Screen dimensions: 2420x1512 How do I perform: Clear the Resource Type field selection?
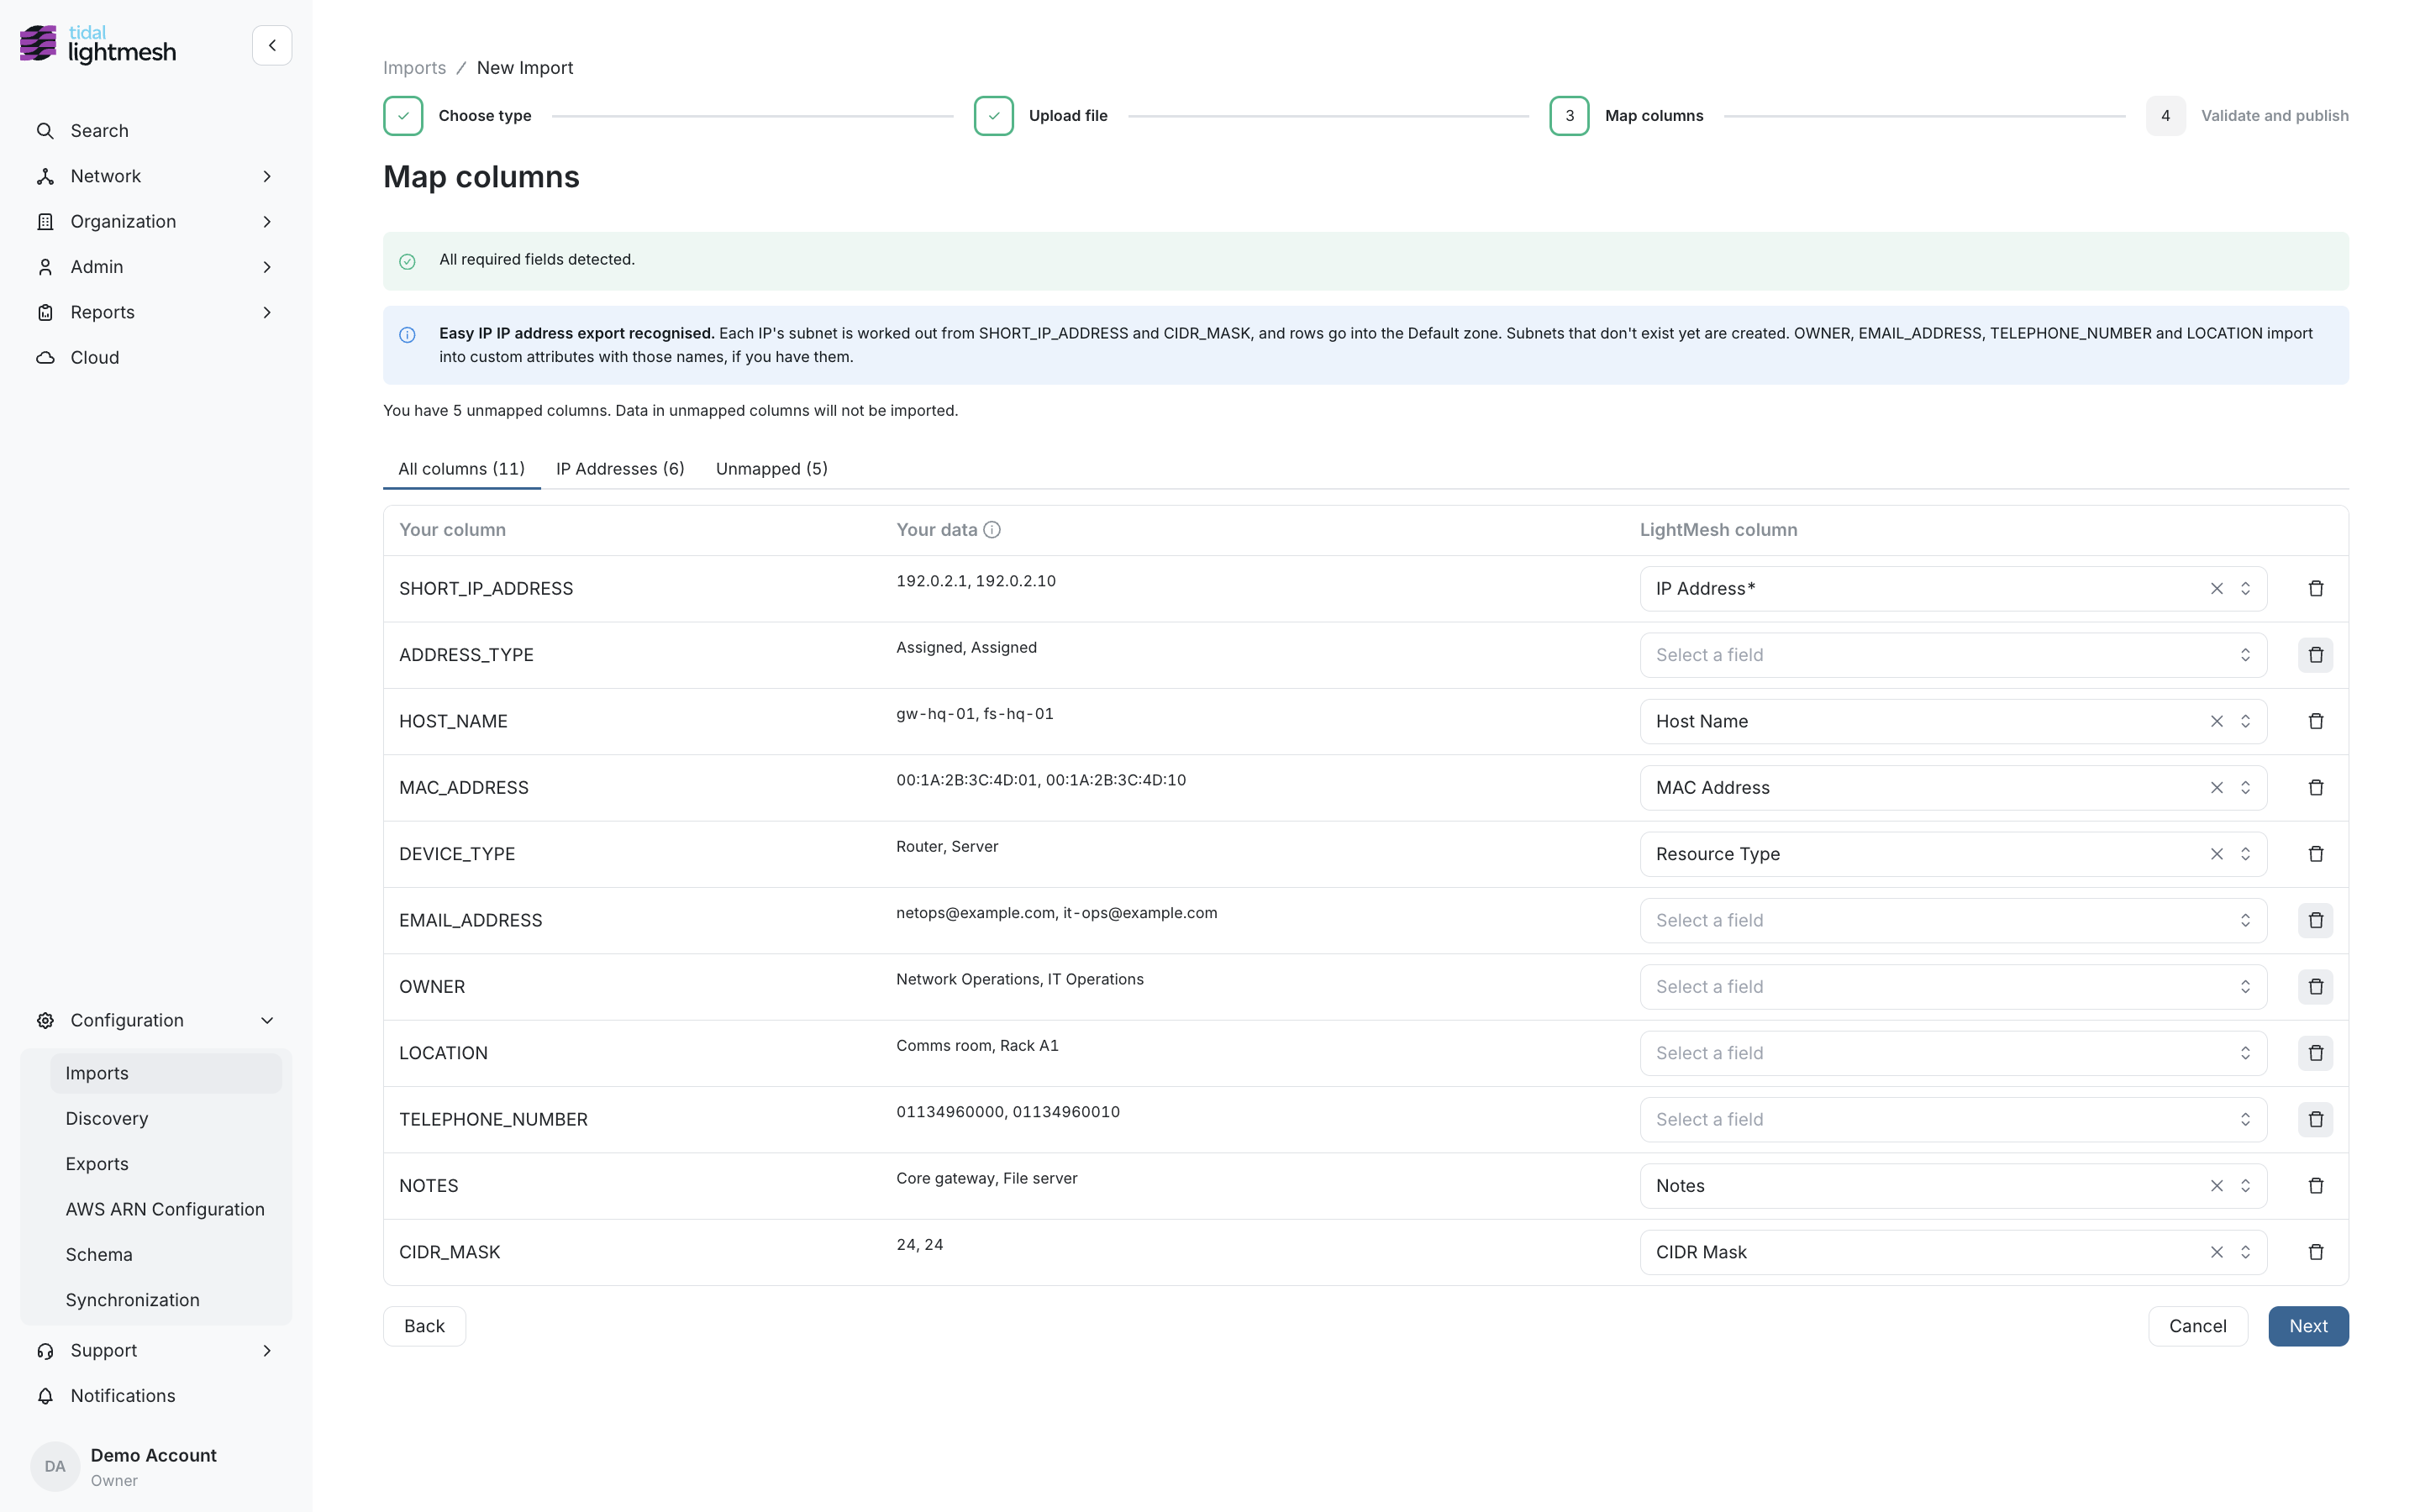2216,854
